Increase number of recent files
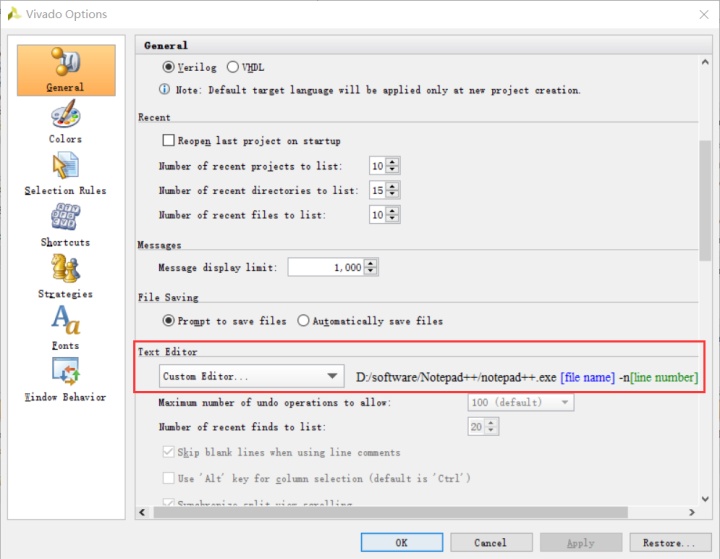The width and height of the screenshot is (720, 559). coord(392,211)
